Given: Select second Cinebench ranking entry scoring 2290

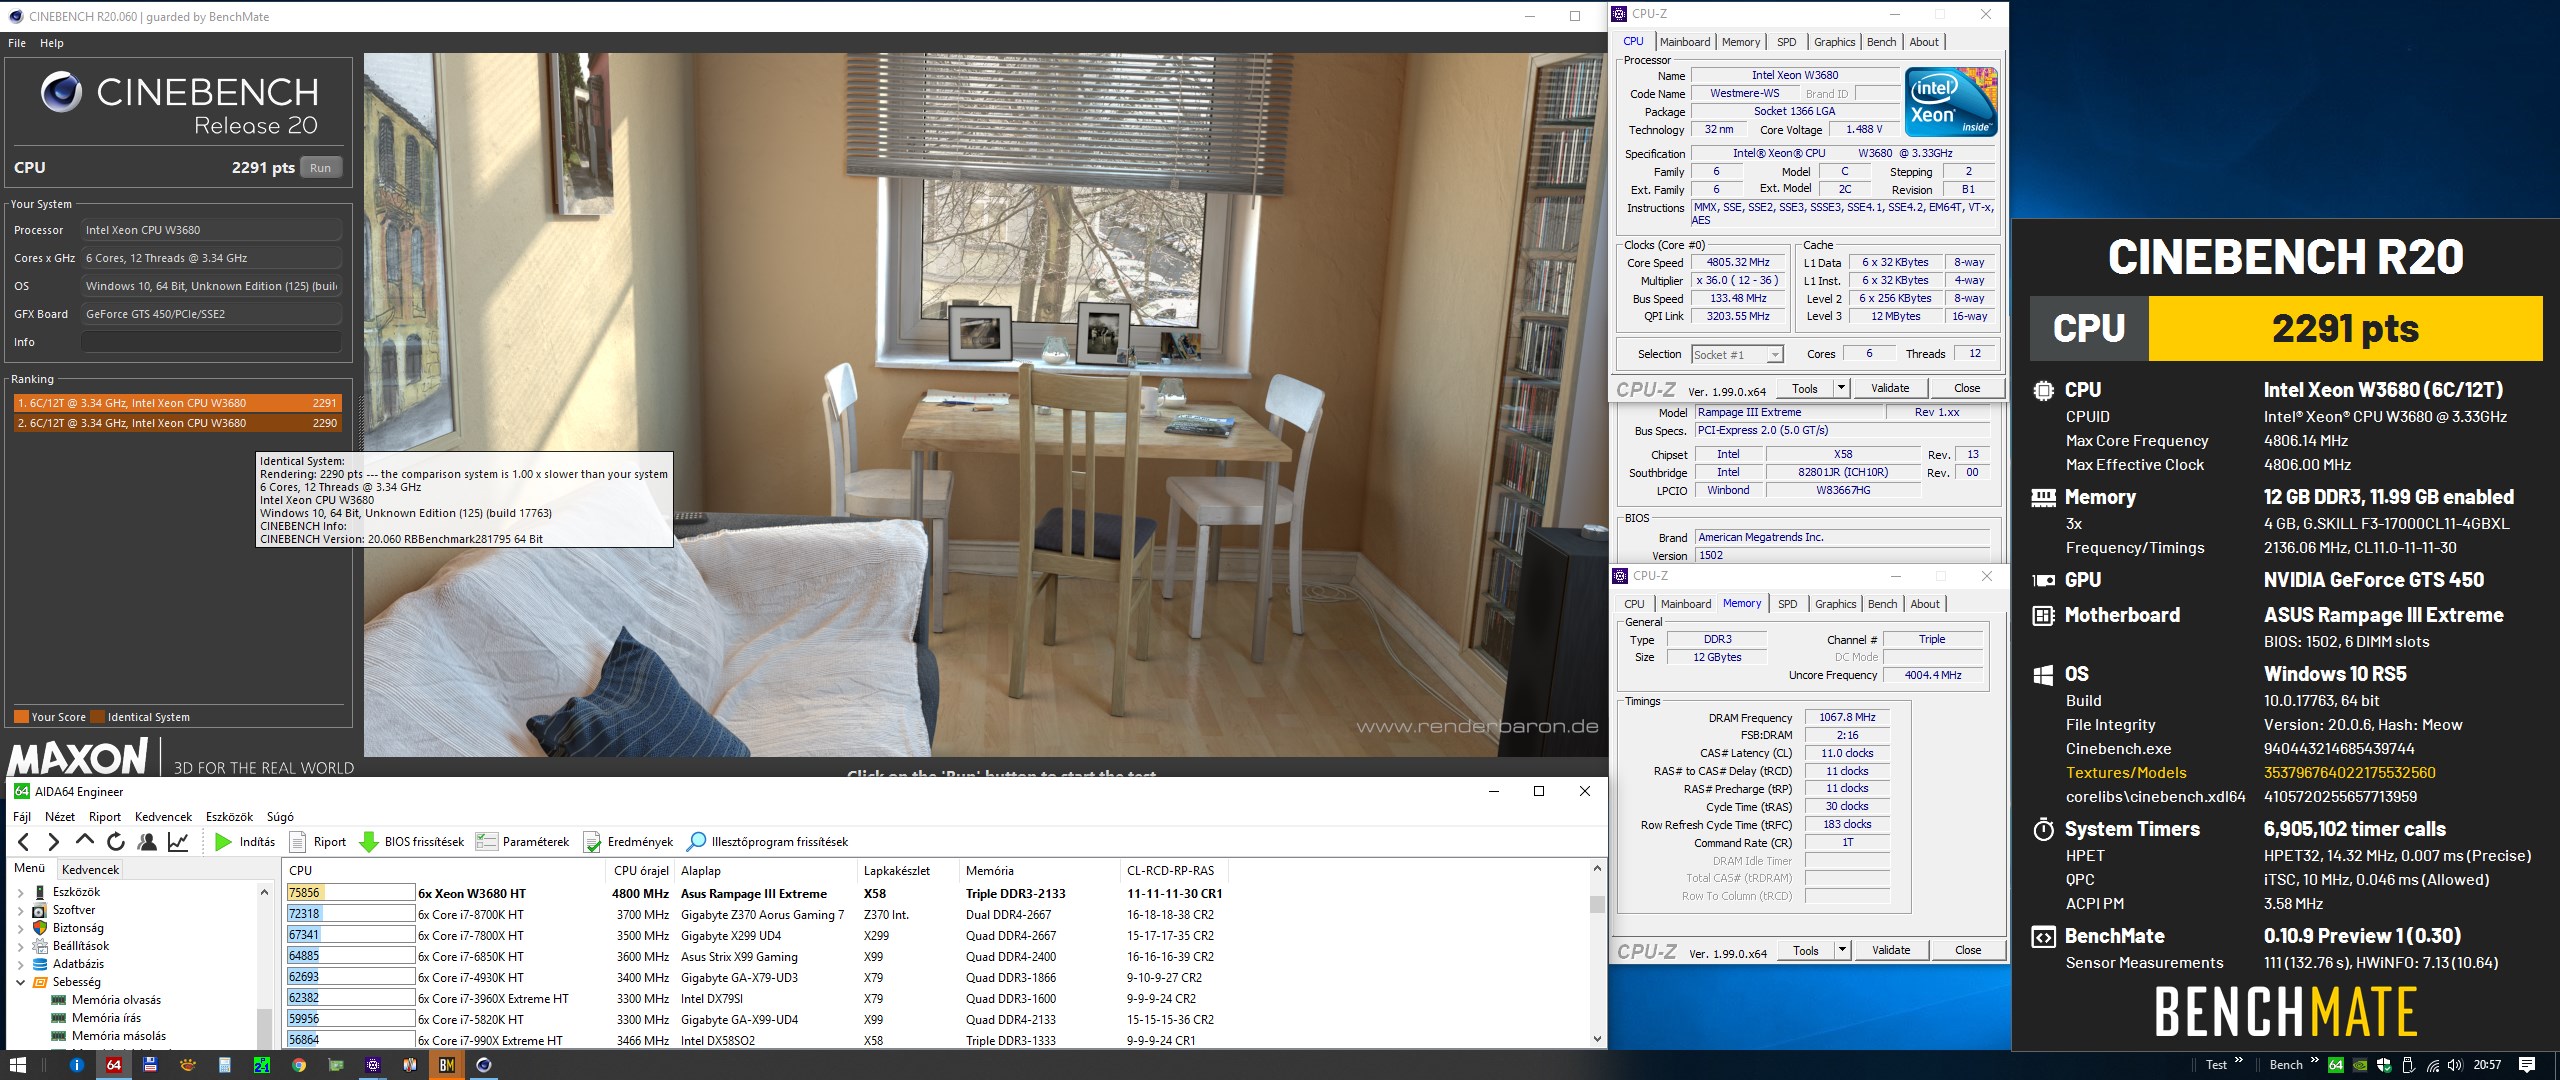Looking at the screenshot, I should coord(177,423).
